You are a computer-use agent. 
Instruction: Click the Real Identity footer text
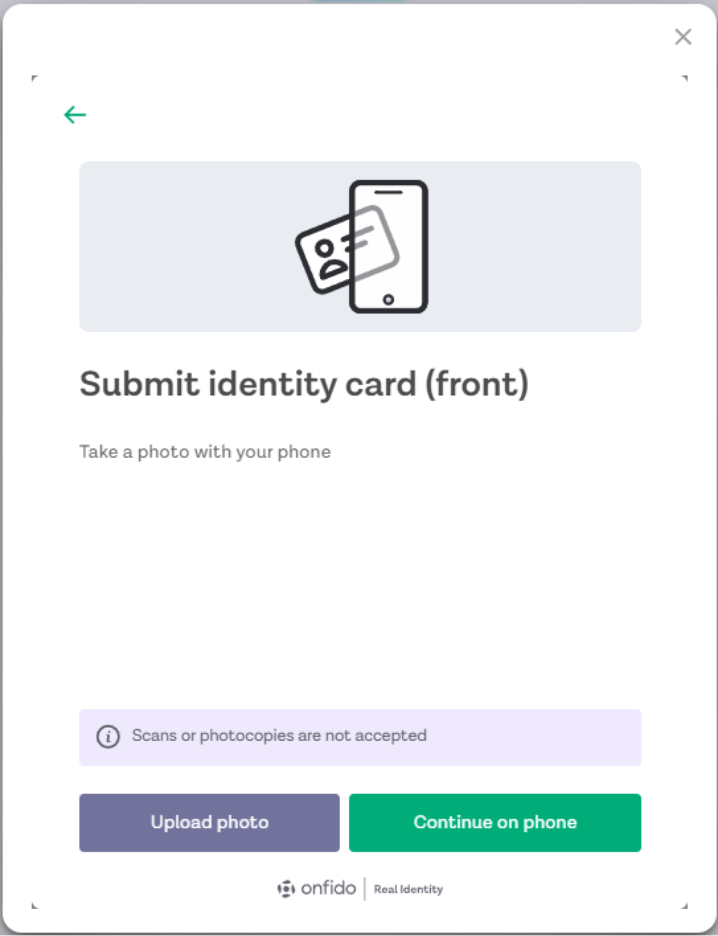(408, 889)
